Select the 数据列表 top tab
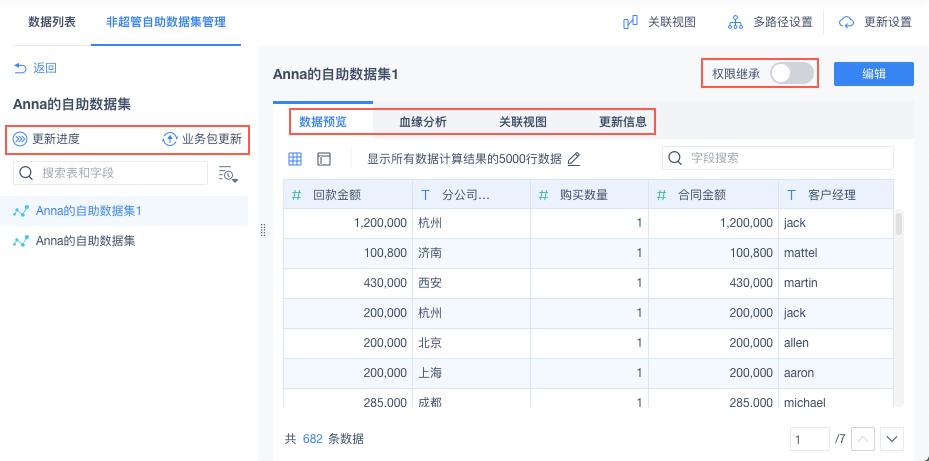The image size is (929, 461). click(50, 22)
